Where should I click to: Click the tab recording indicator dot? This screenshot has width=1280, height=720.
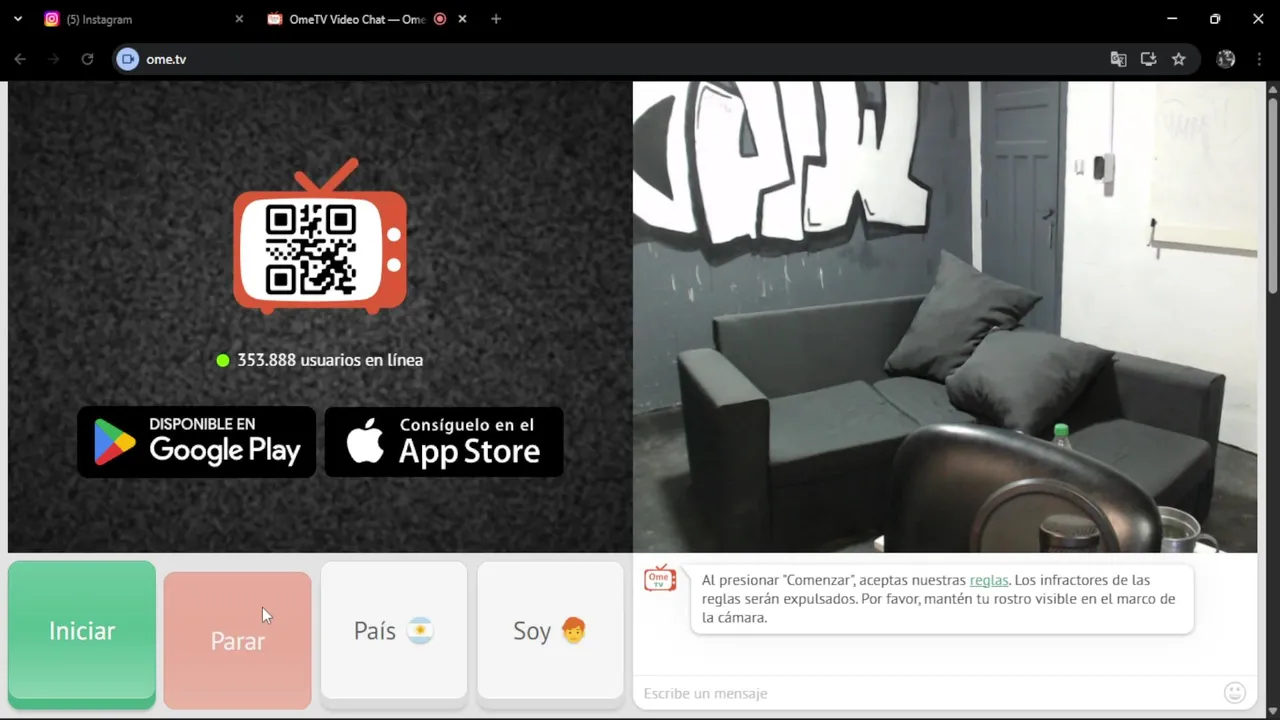[440, 19]
